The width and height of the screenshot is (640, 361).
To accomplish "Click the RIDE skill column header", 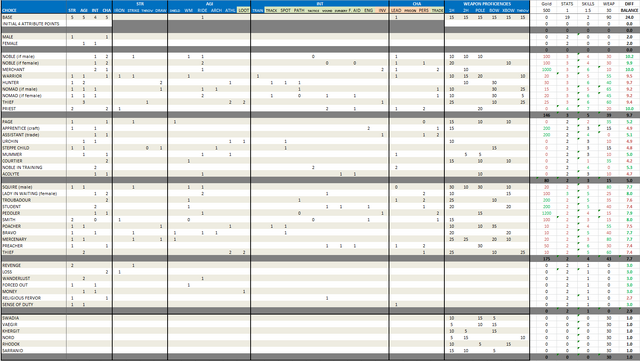I will coord(202,10).
